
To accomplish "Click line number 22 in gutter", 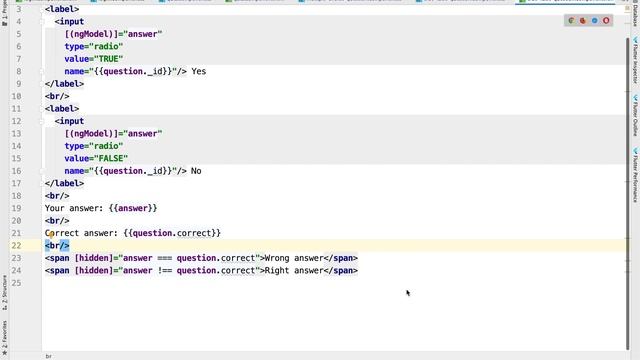I will (16, 246).
